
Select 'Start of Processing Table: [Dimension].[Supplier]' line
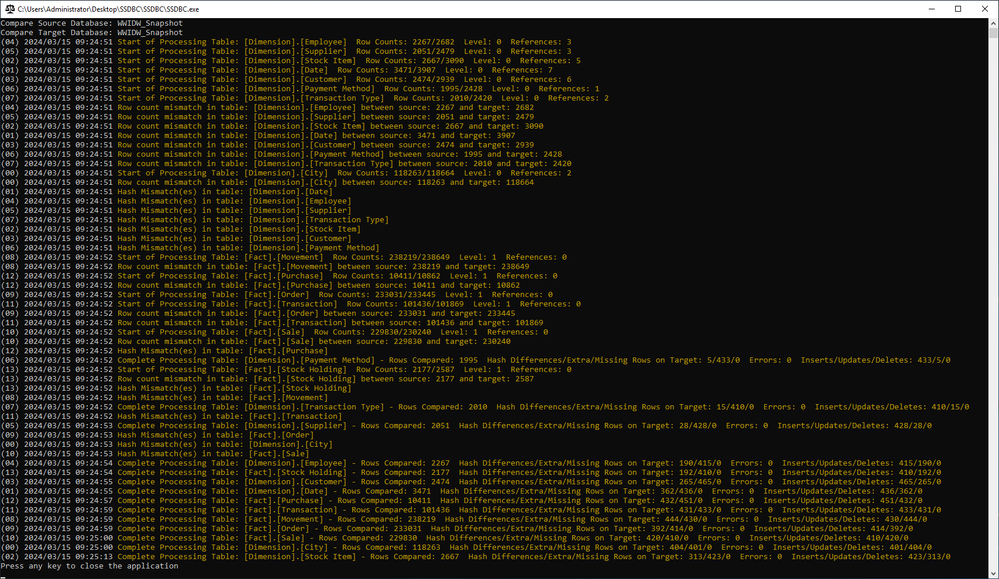pyautogui.click(x=286, y=51)
